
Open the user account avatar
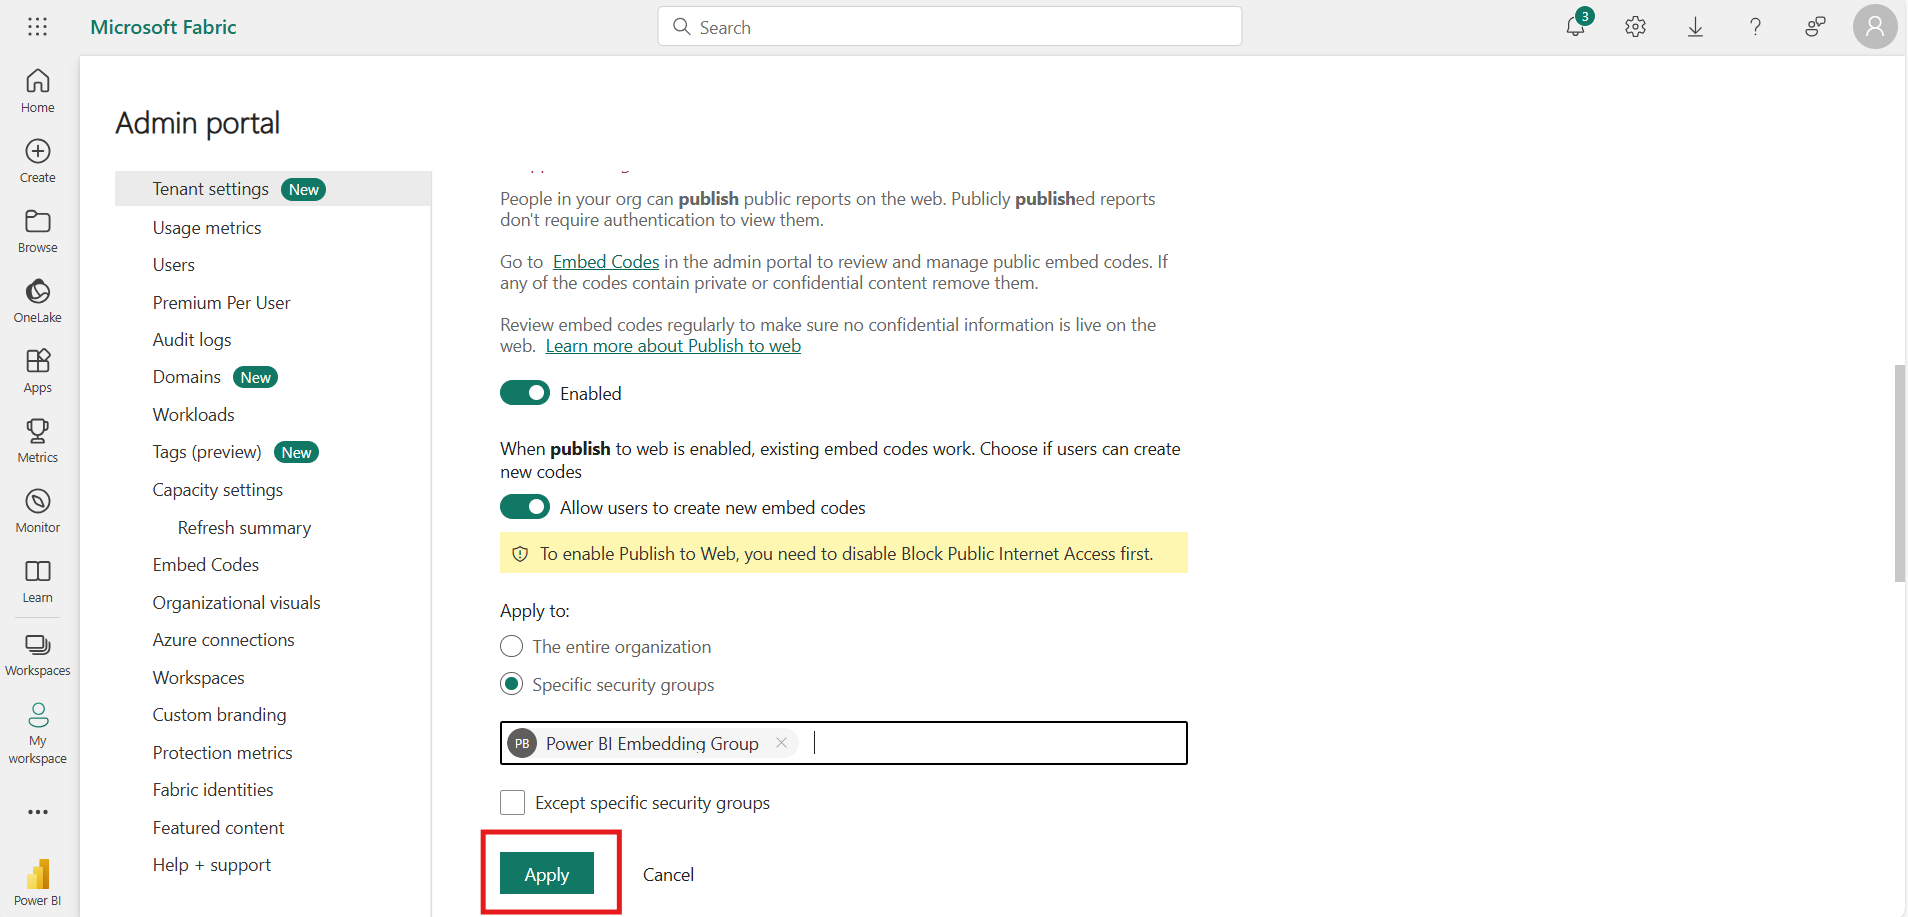pos(1874,27)
